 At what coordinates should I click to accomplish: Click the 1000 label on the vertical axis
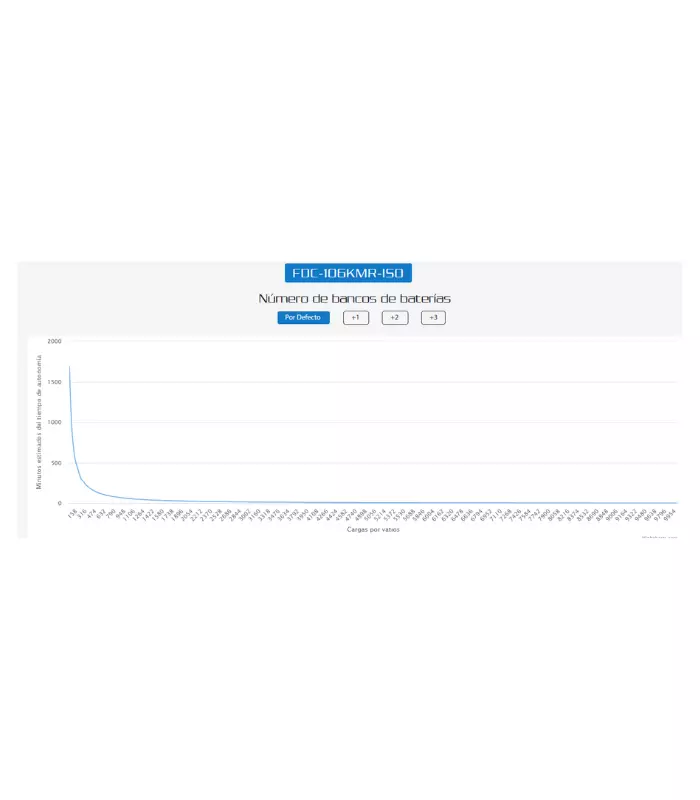(54, 422)
